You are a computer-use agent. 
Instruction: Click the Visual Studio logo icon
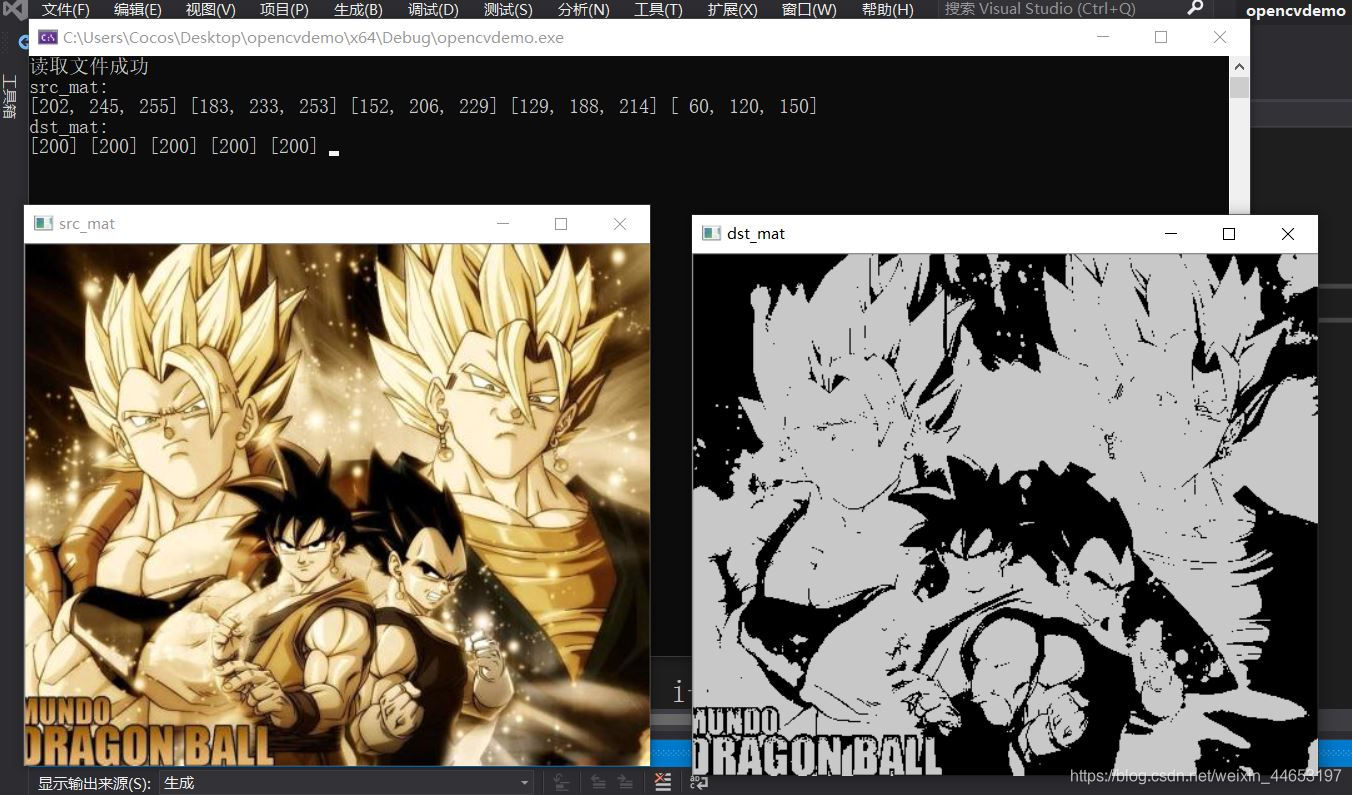point(15,9)
